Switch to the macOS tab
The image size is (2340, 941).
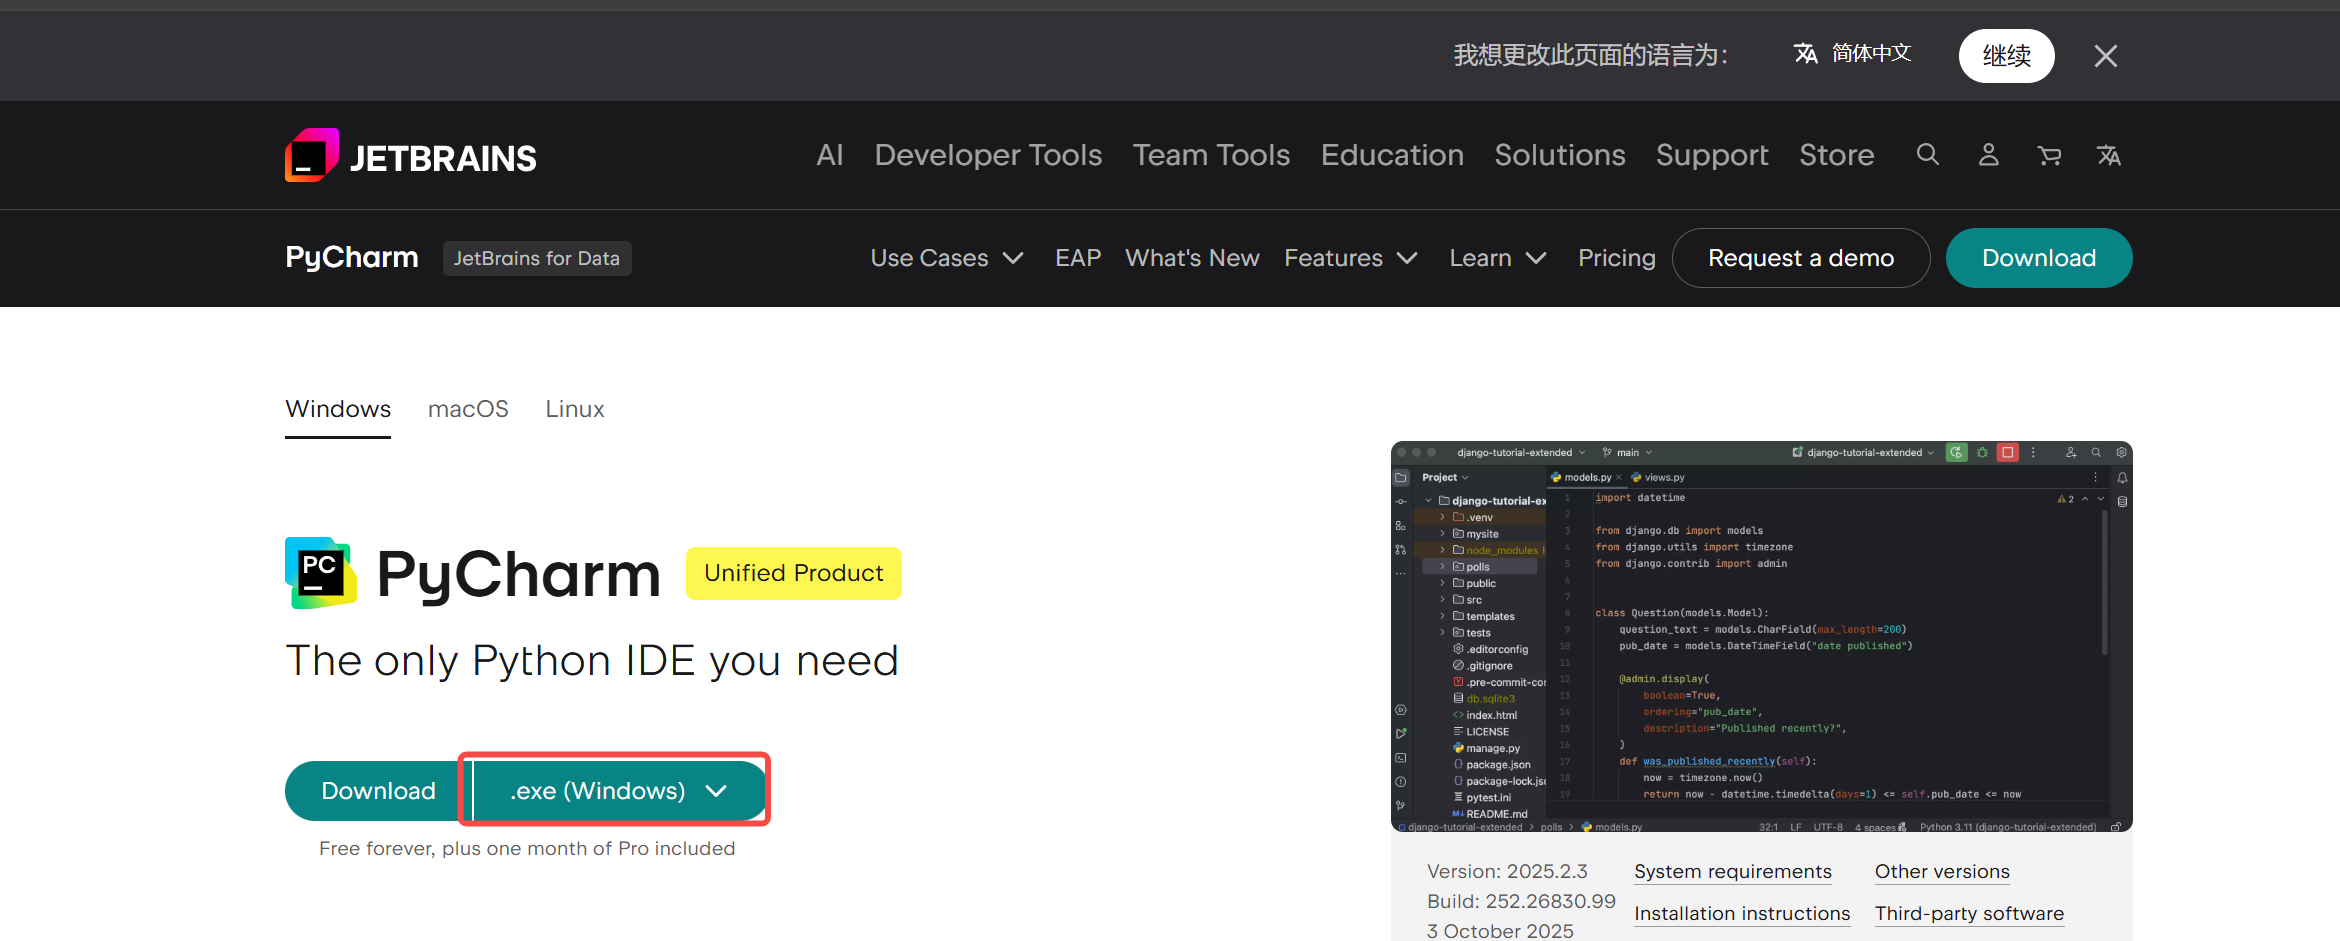tap(468, 409)
